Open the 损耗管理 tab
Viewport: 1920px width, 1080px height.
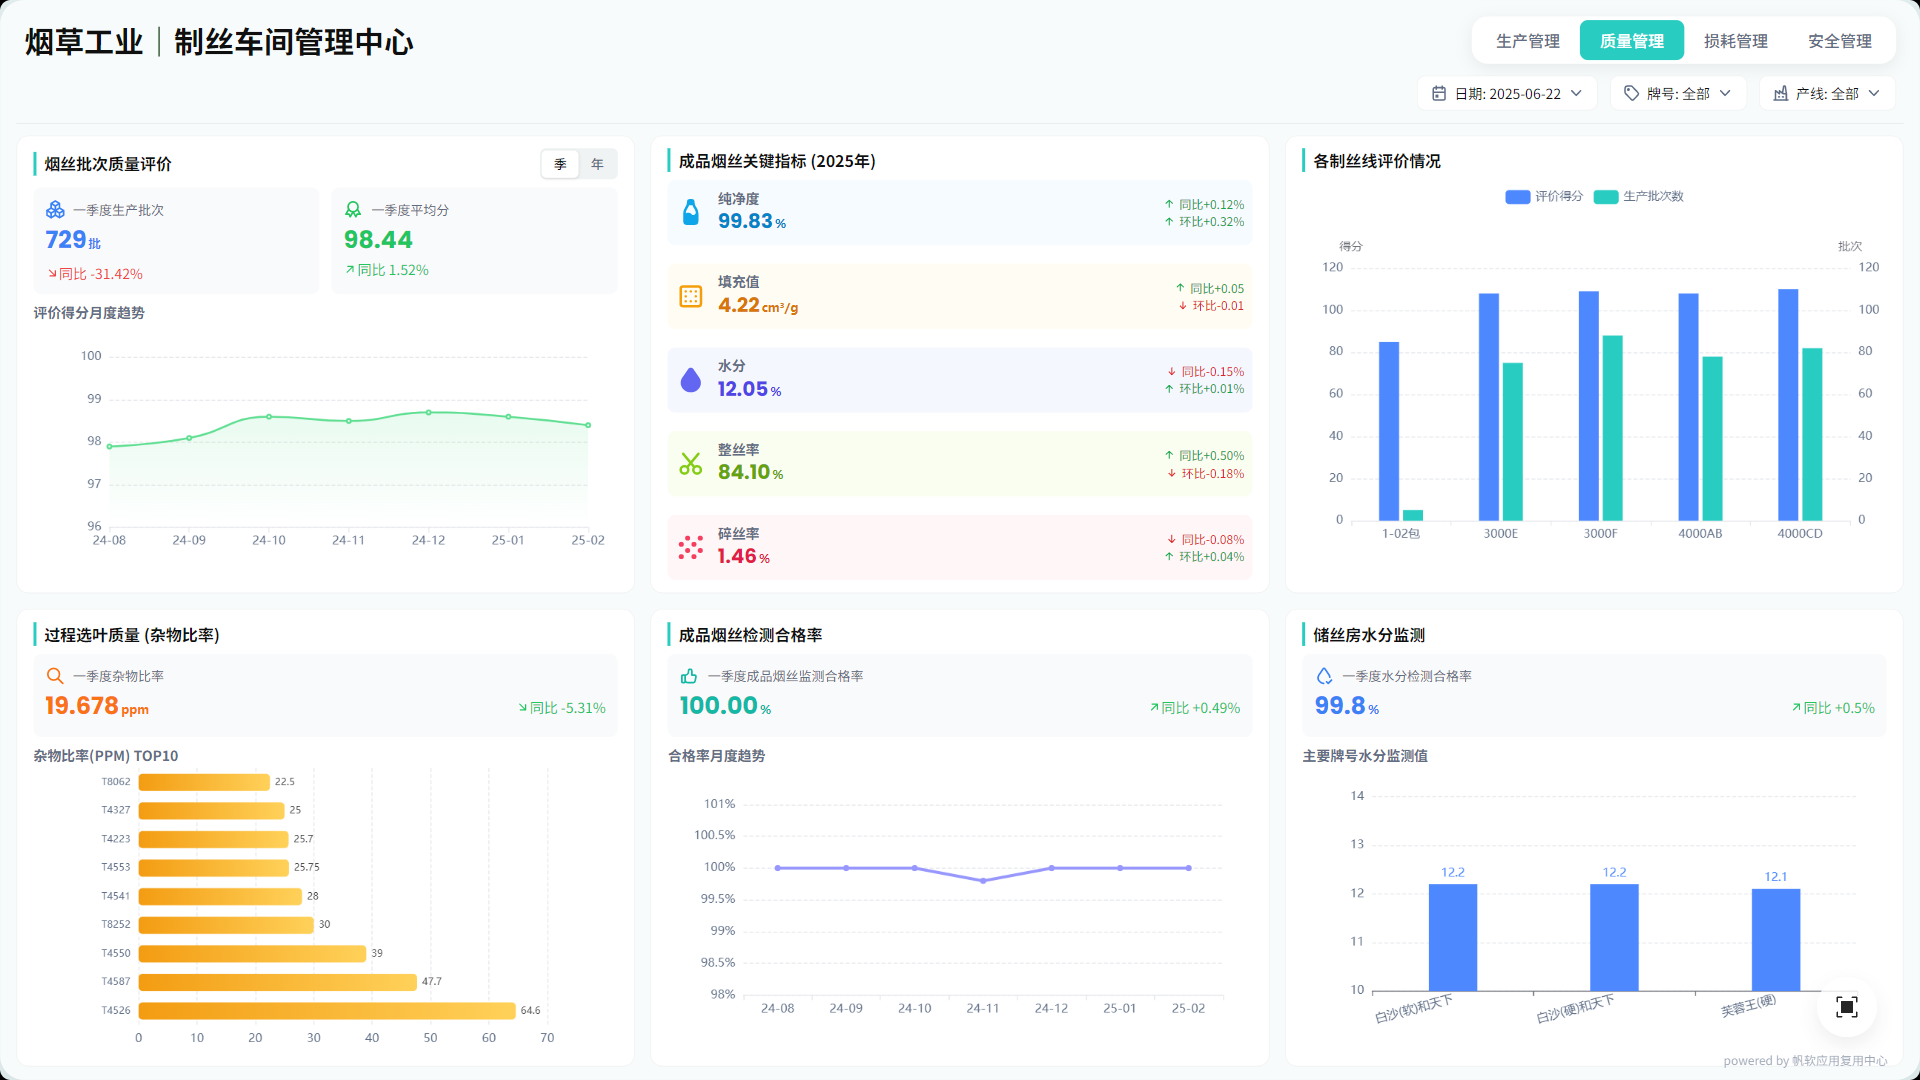click(x=1735, y=41)
